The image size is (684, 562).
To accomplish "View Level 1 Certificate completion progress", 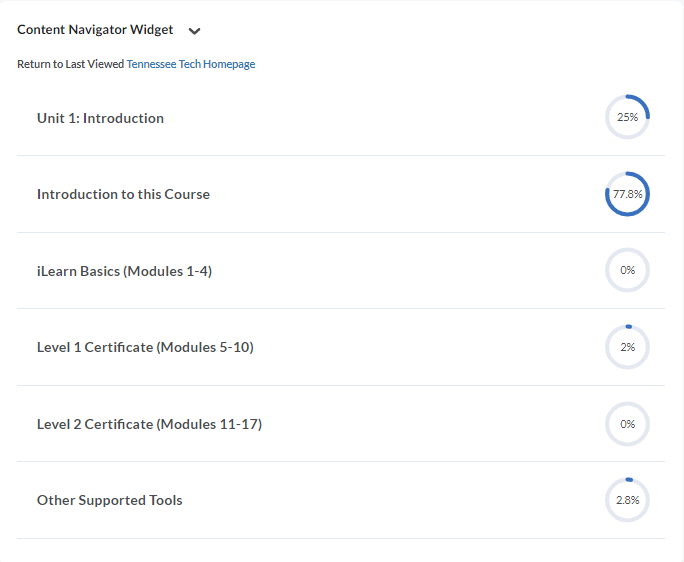I will 627,347.
